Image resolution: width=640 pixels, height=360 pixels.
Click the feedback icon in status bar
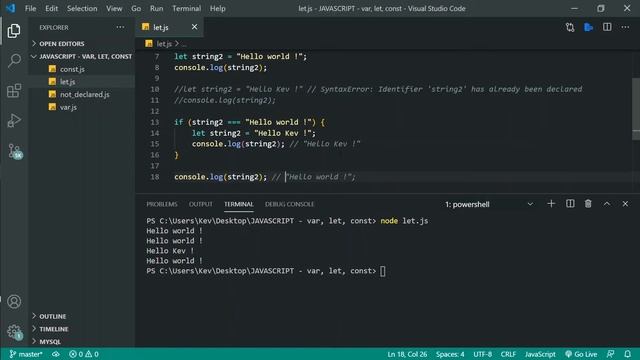(611, 354)
